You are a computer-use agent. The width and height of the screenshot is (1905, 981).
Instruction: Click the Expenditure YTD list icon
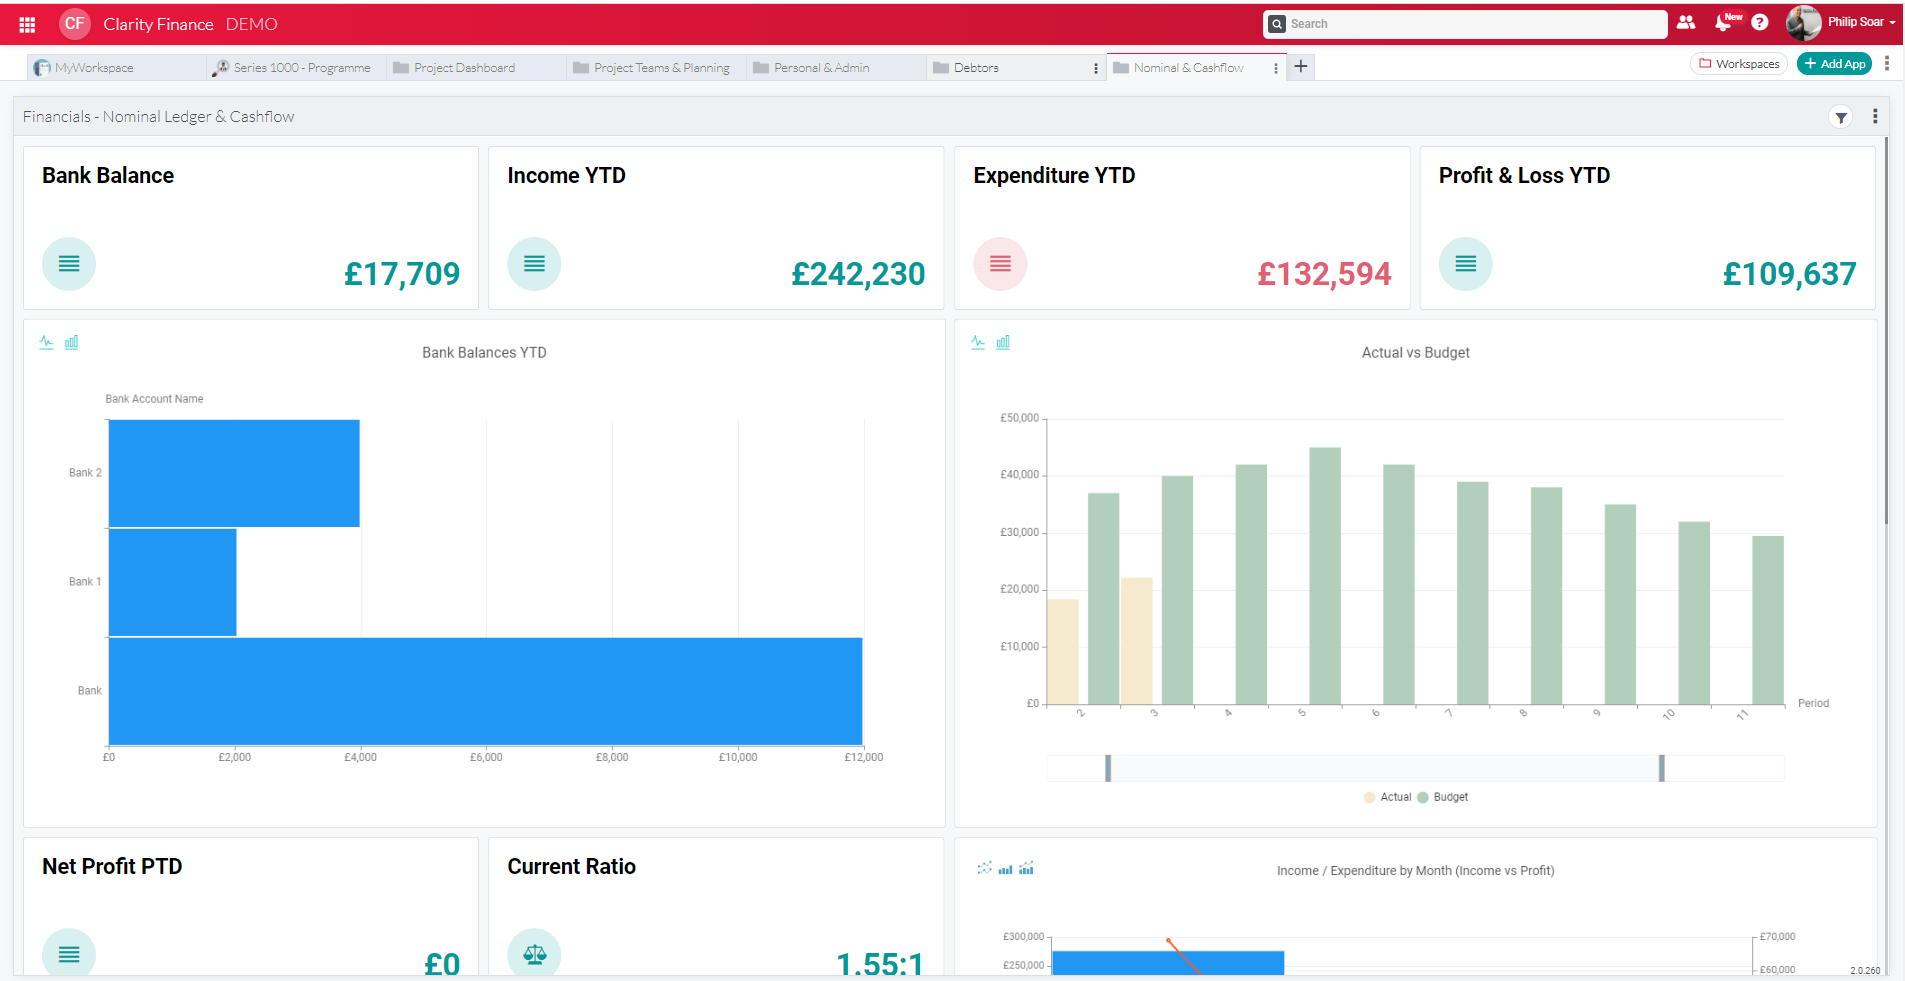[x=1000, y=264]
